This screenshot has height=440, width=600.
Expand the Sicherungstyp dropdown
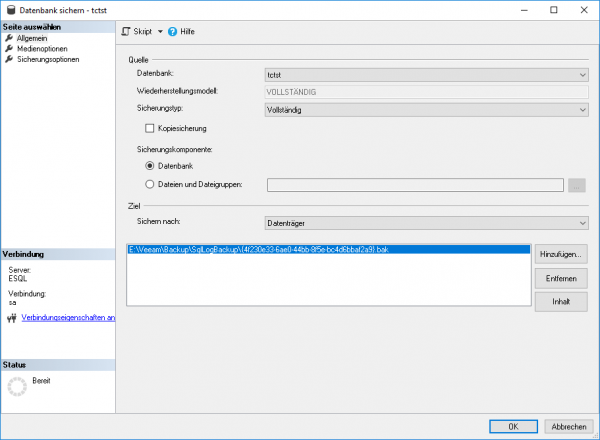[426, 110]
